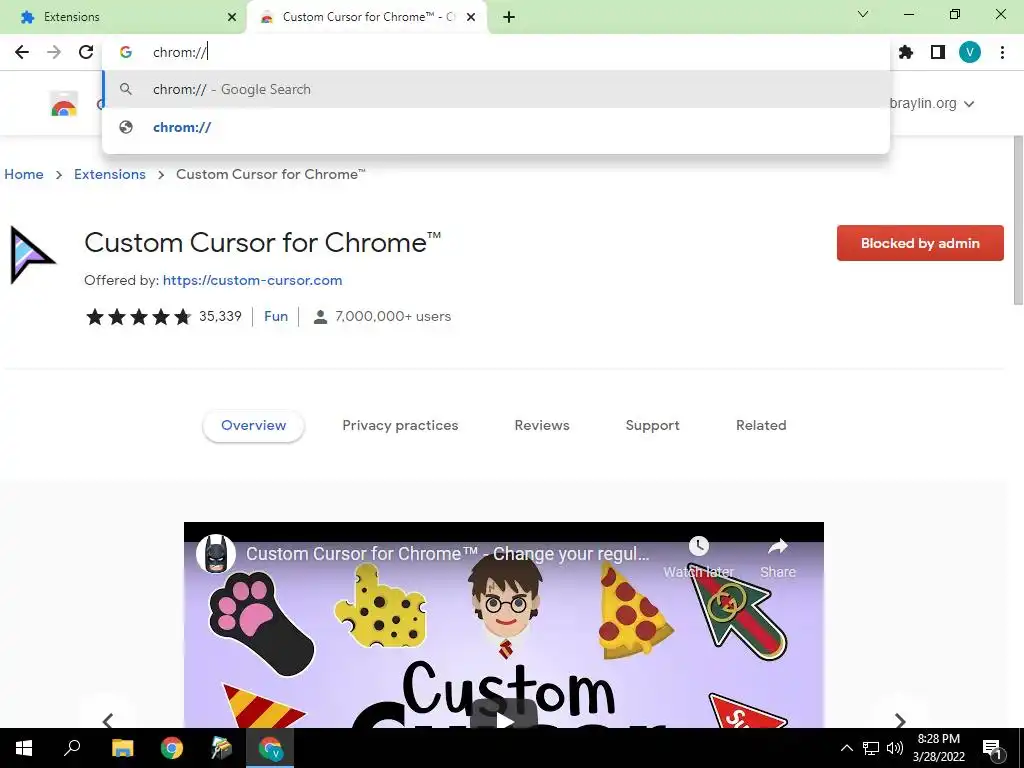Click the Batman channel avatar in video
Image resolution: width=1024 pixels, height=768 pixels.
(x=216, y=554)
